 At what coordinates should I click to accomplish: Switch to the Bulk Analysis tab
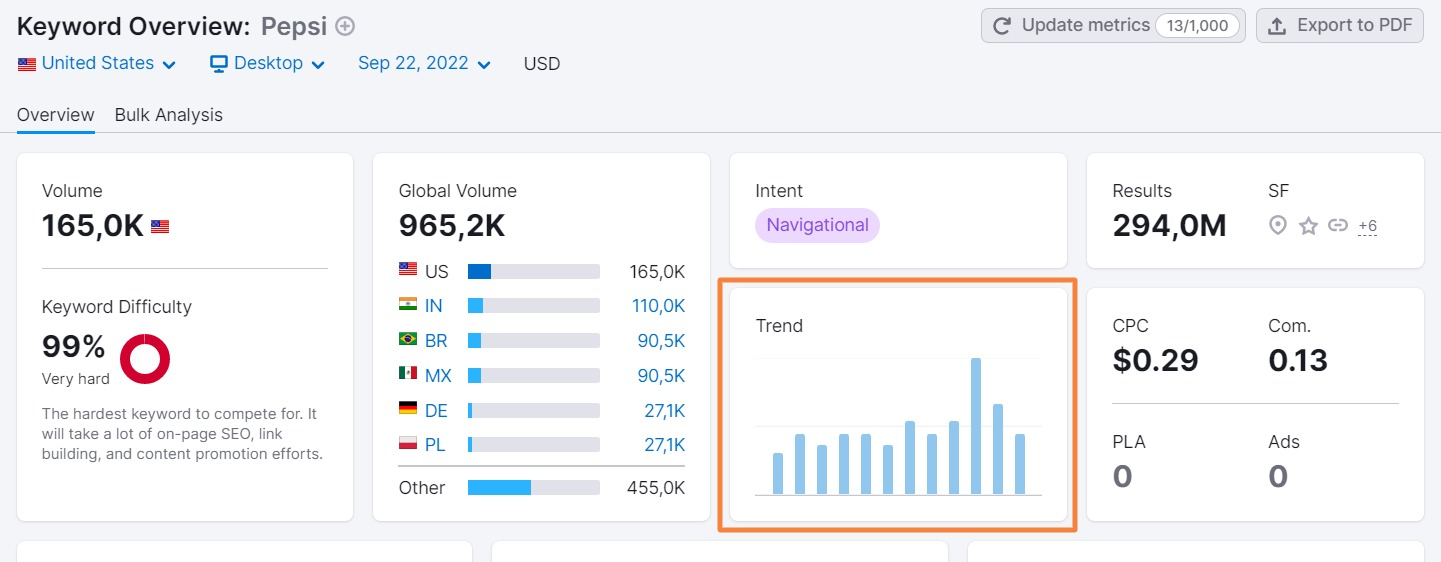(168, 115)
